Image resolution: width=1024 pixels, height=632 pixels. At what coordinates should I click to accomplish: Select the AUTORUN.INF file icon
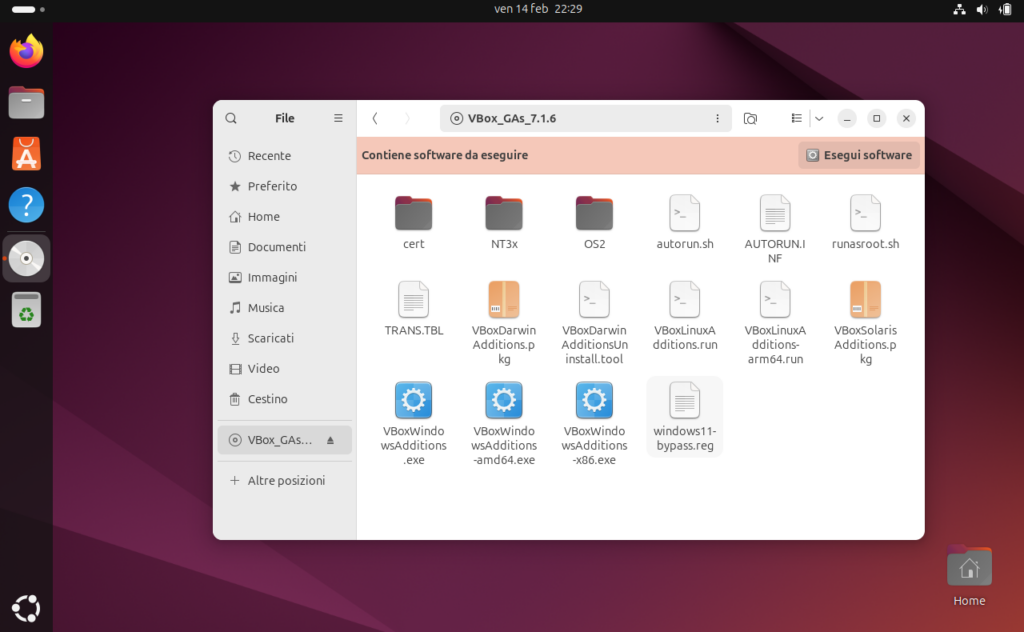coord(775,213)
